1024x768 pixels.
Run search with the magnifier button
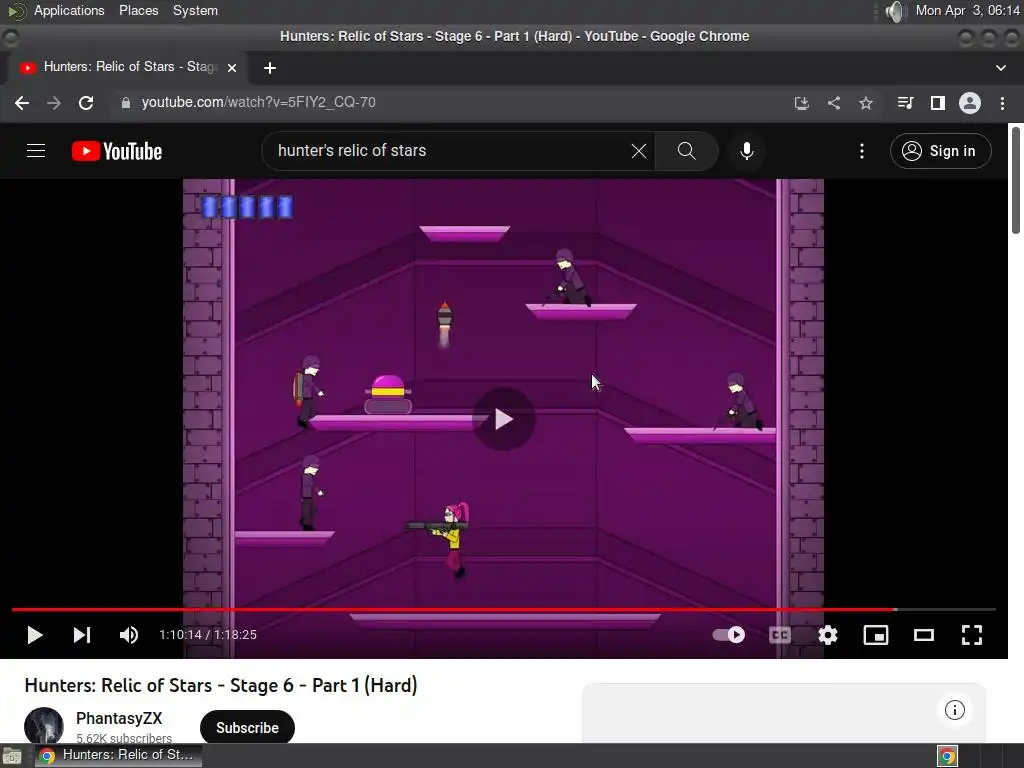point(686,151)
